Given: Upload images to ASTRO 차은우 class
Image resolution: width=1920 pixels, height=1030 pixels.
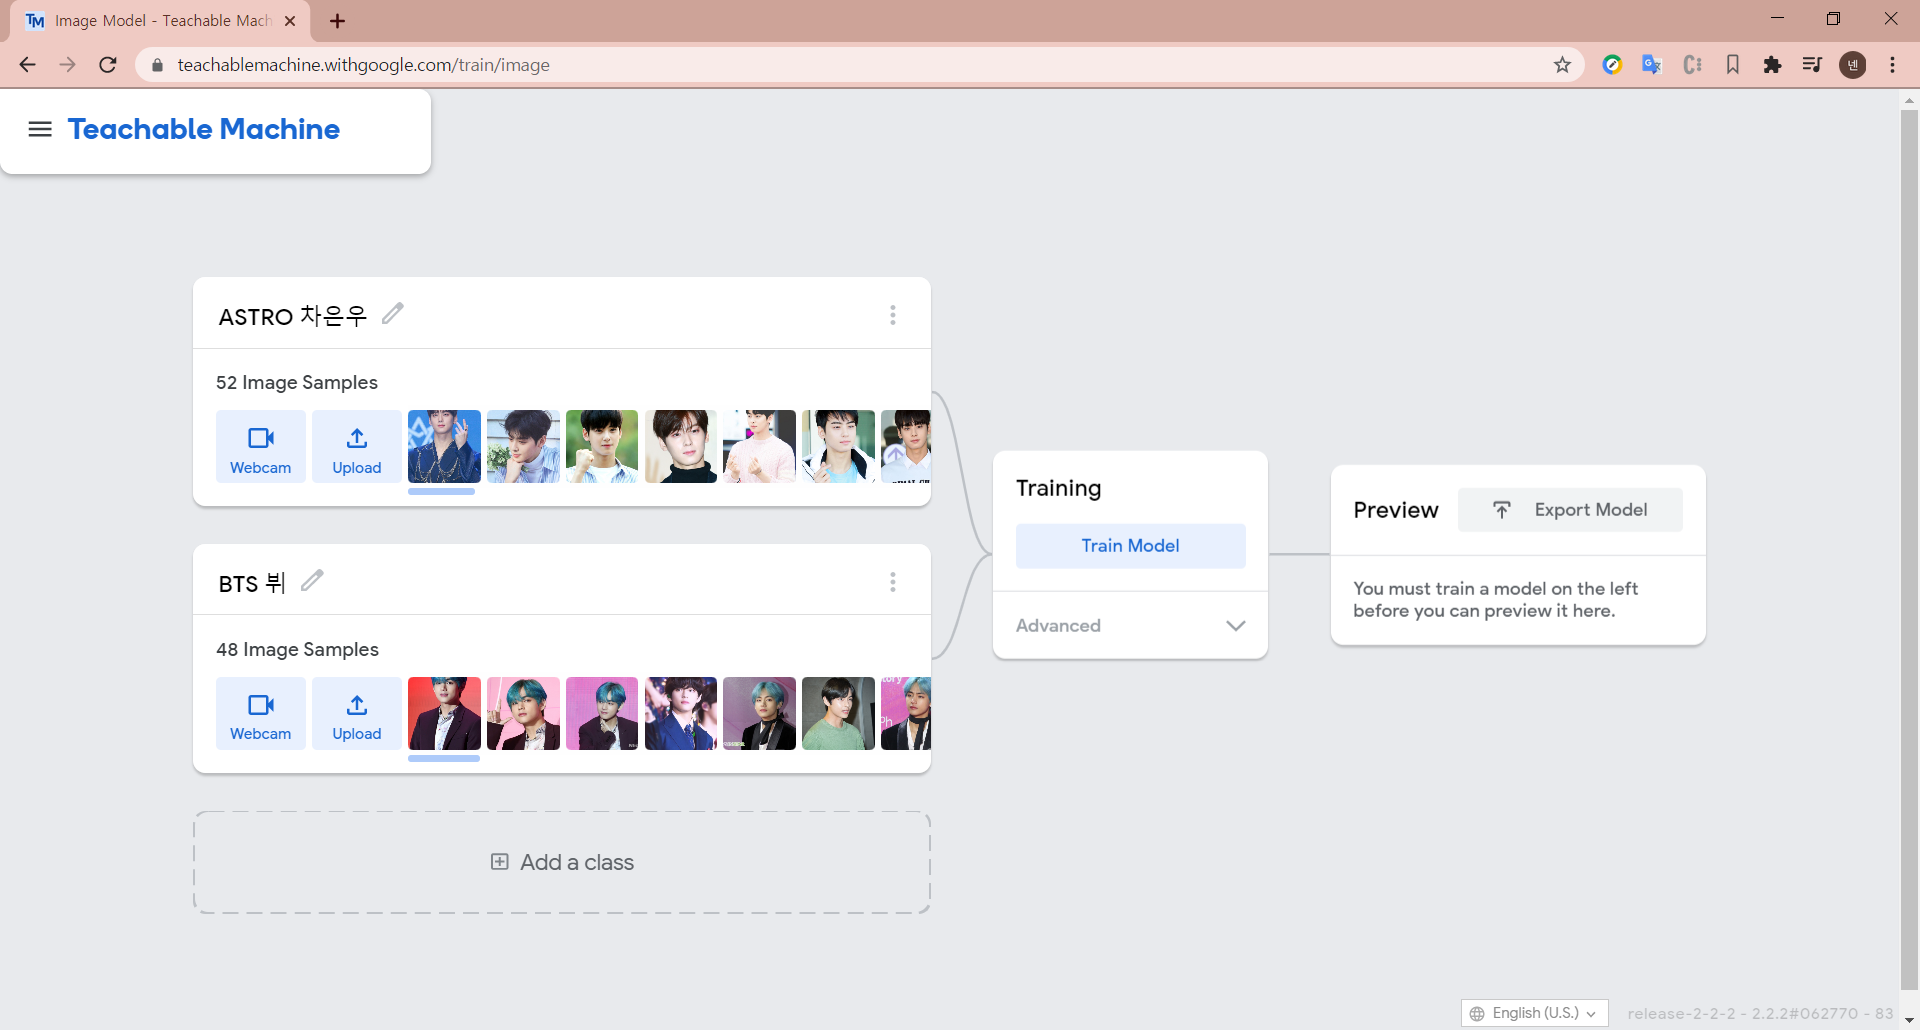Looking at the screenshot, I should (x=357, y=447).
